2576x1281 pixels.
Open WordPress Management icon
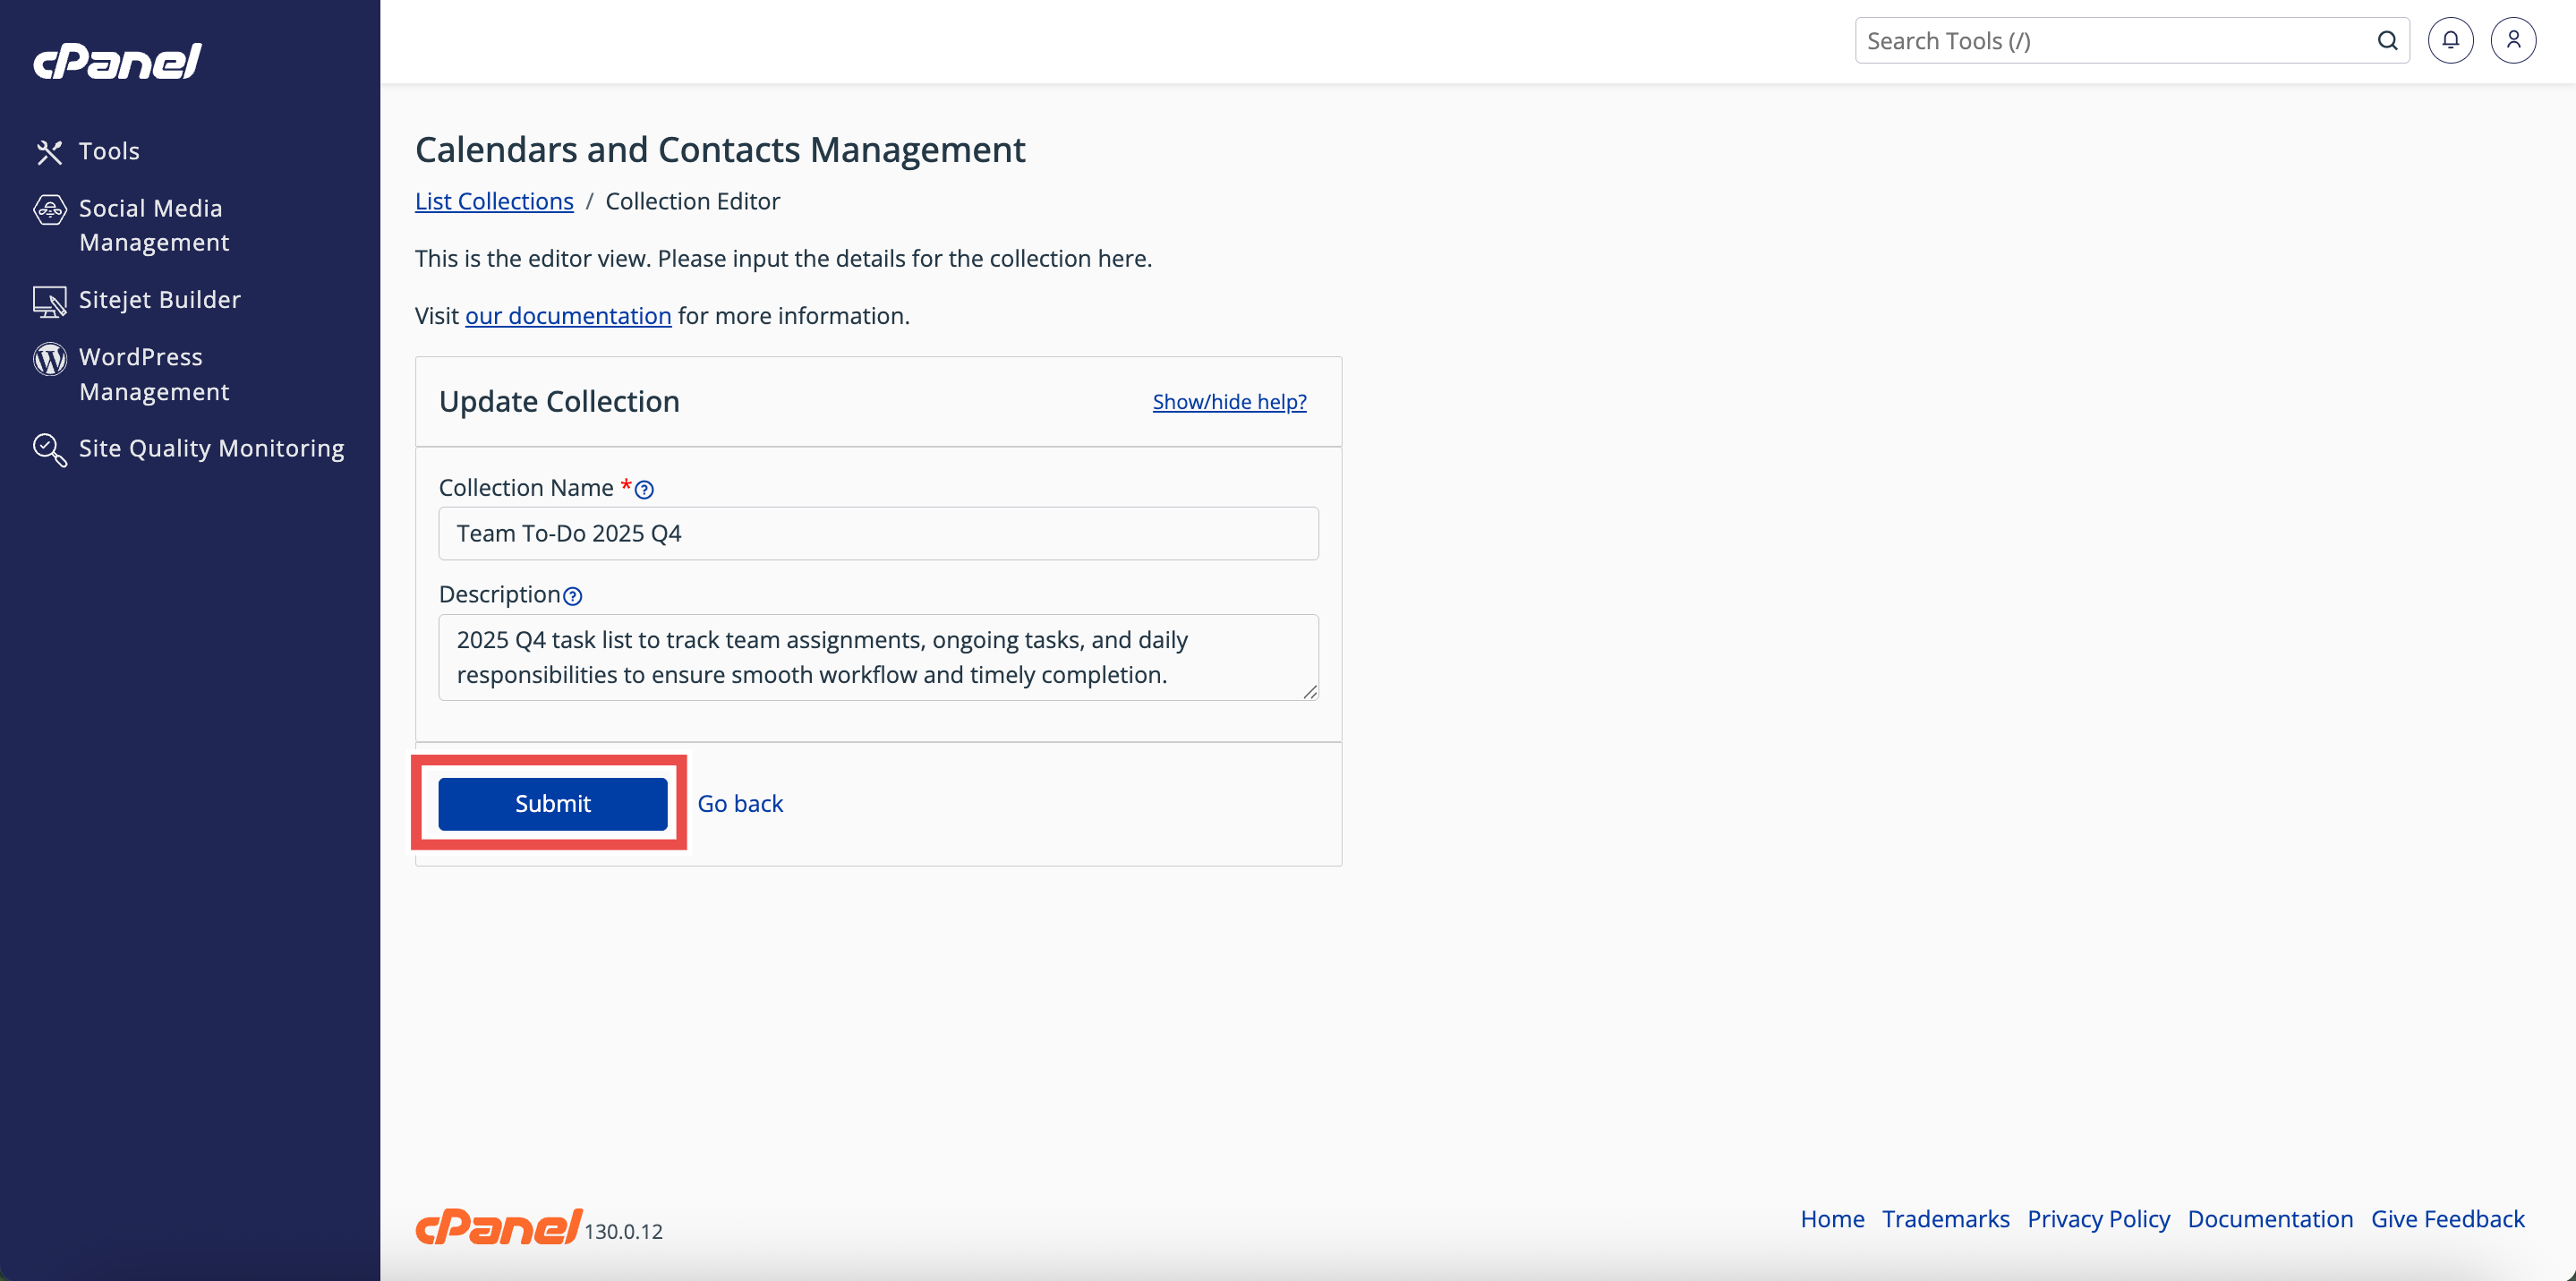[49, 359]
